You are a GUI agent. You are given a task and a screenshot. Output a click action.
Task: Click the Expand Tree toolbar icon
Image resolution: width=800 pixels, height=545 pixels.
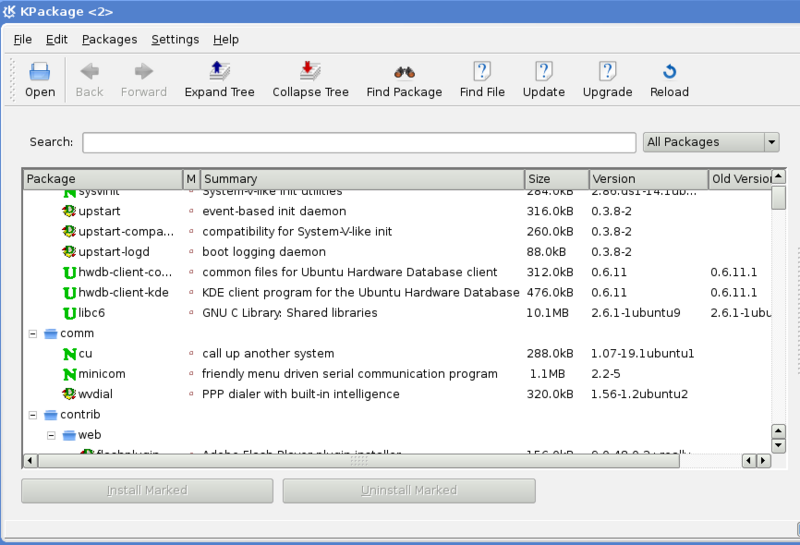pyautogui.click(x=219, y=71)
